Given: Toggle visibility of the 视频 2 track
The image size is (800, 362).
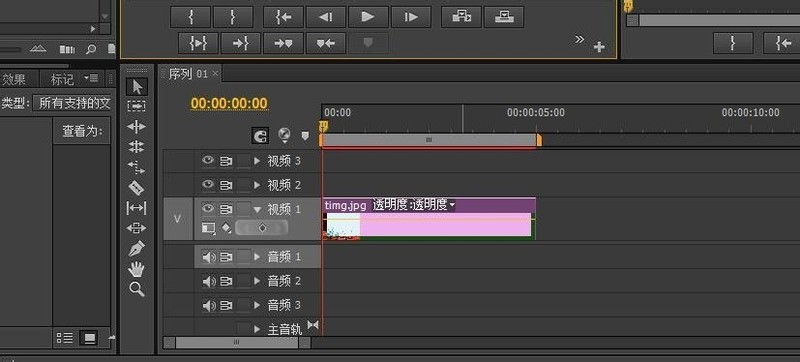Looking at the screenshot, I should click(208, 184).
